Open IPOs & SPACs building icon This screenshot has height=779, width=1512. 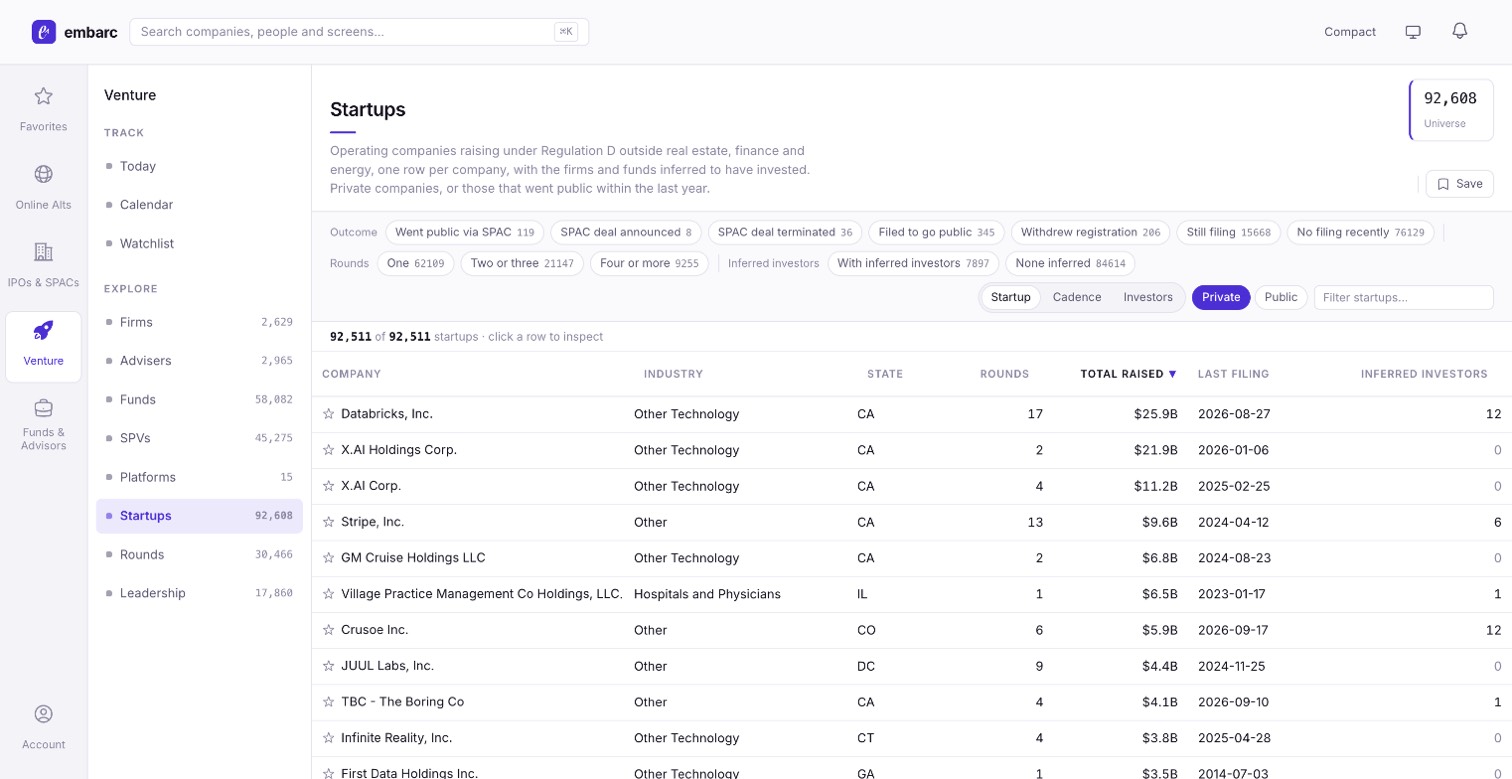(43, 252)
